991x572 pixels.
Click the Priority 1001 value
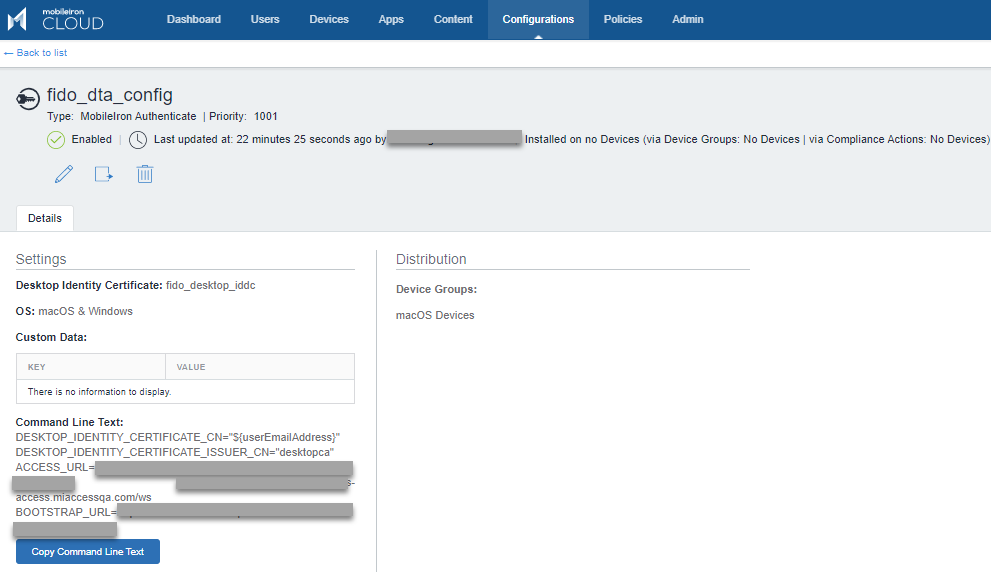tap(265, 116)
